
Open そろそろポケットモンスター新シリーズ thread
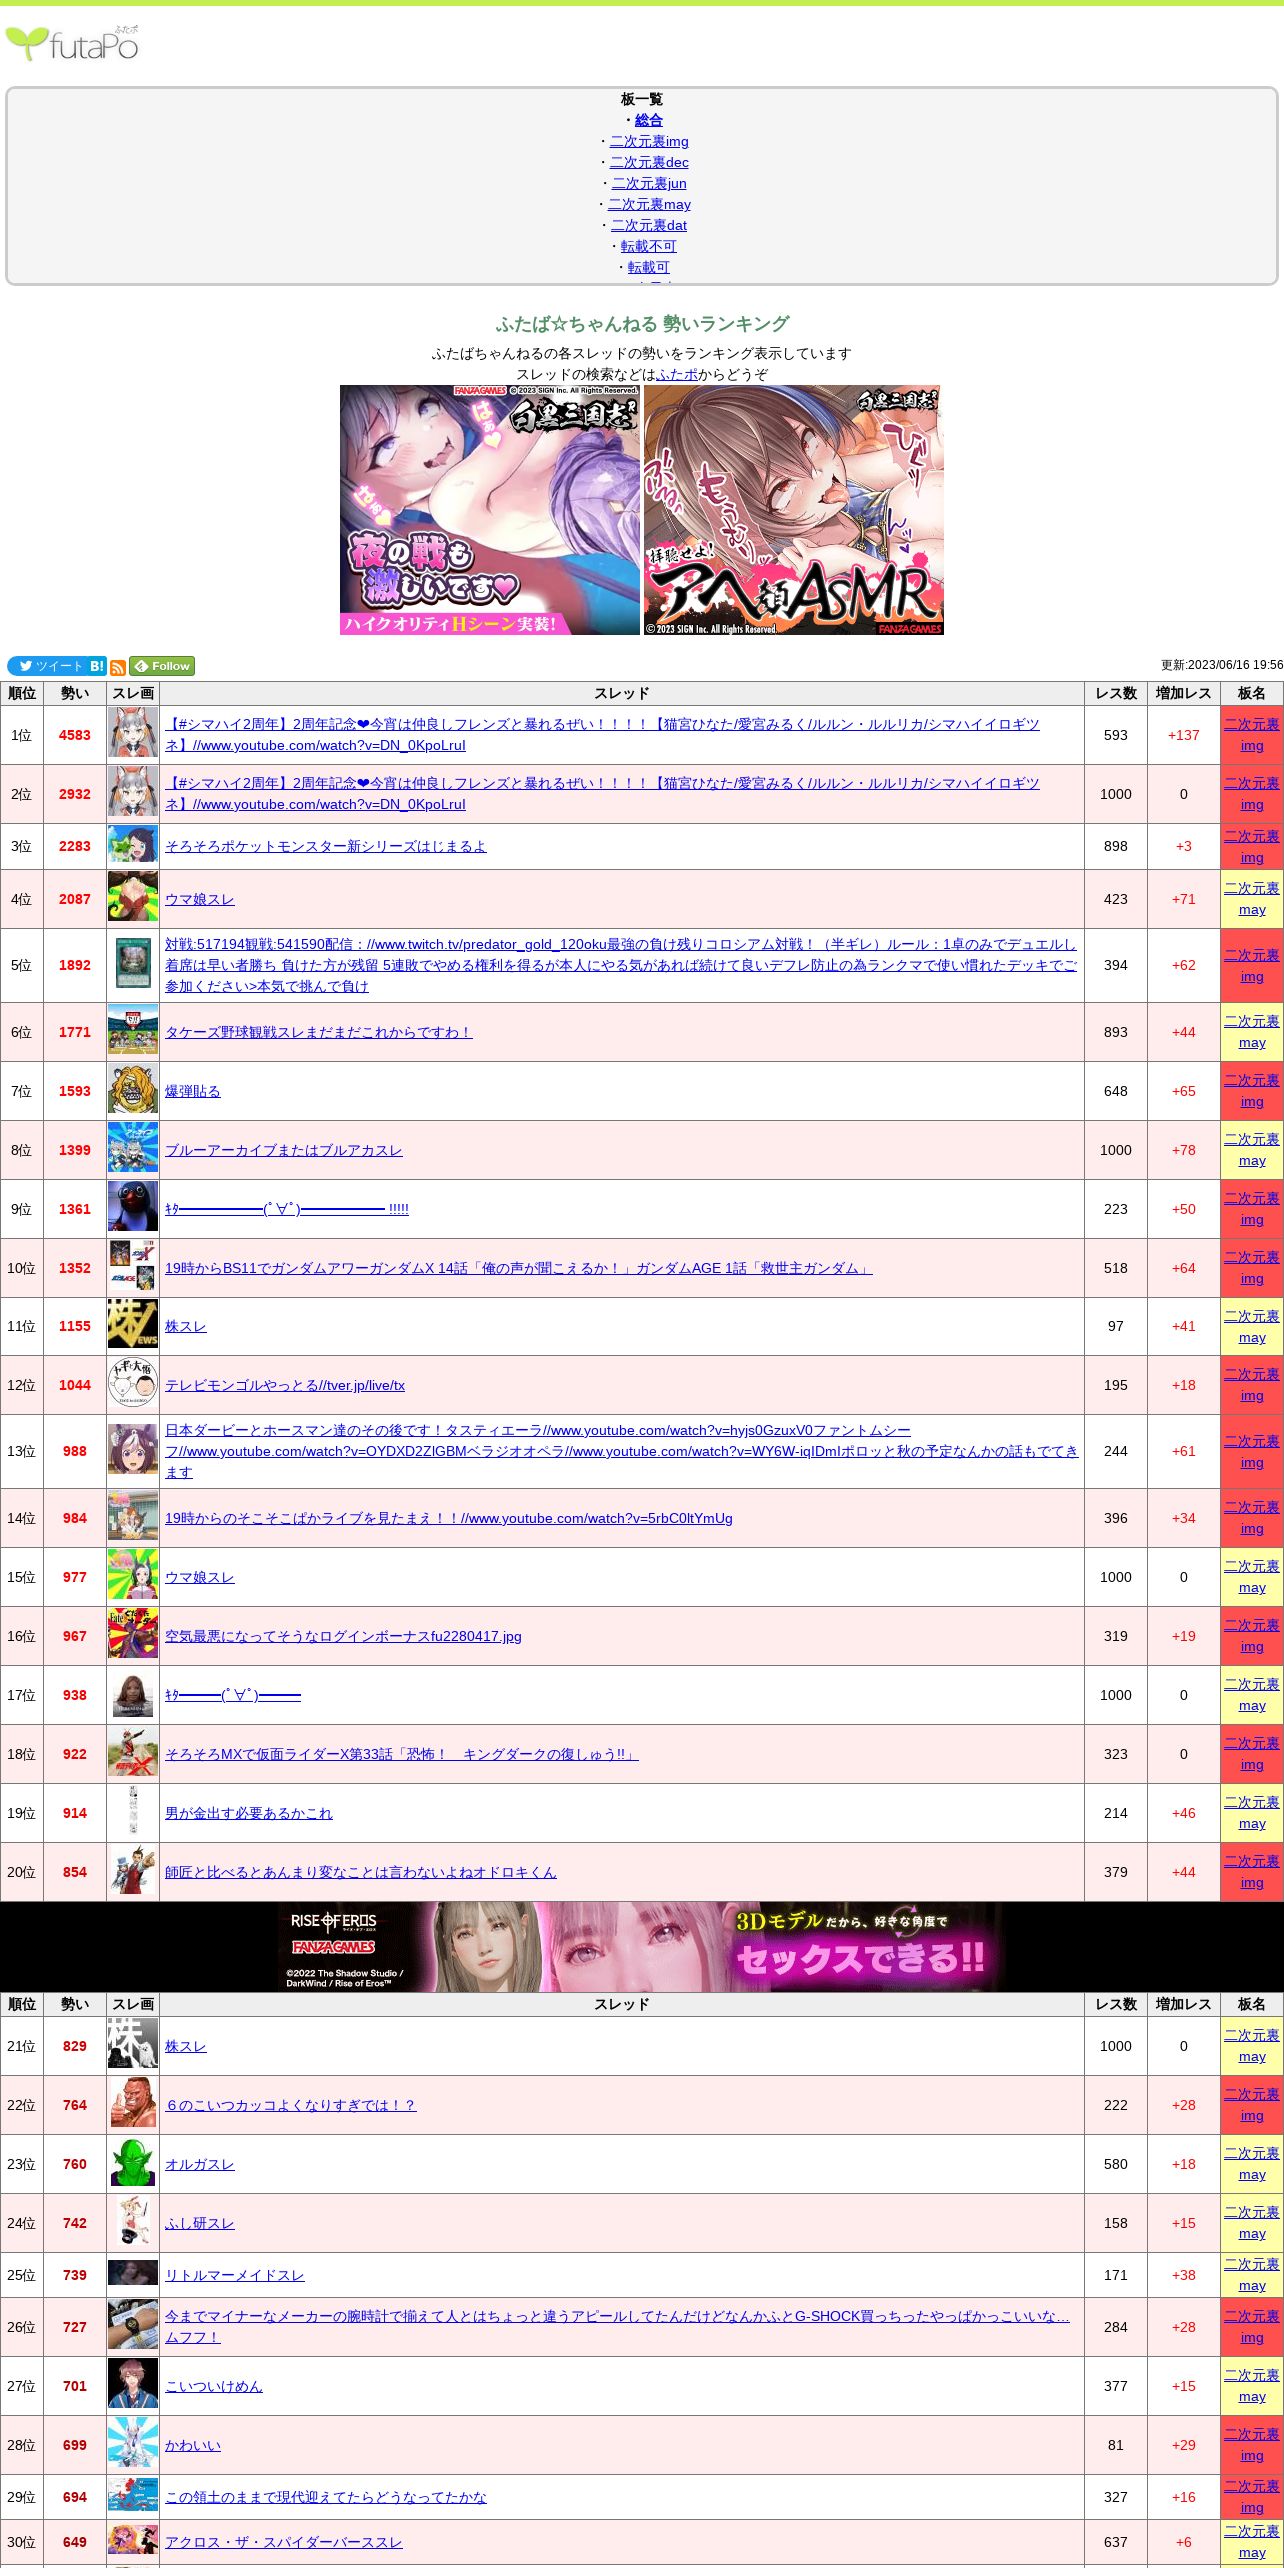point(326,846)
